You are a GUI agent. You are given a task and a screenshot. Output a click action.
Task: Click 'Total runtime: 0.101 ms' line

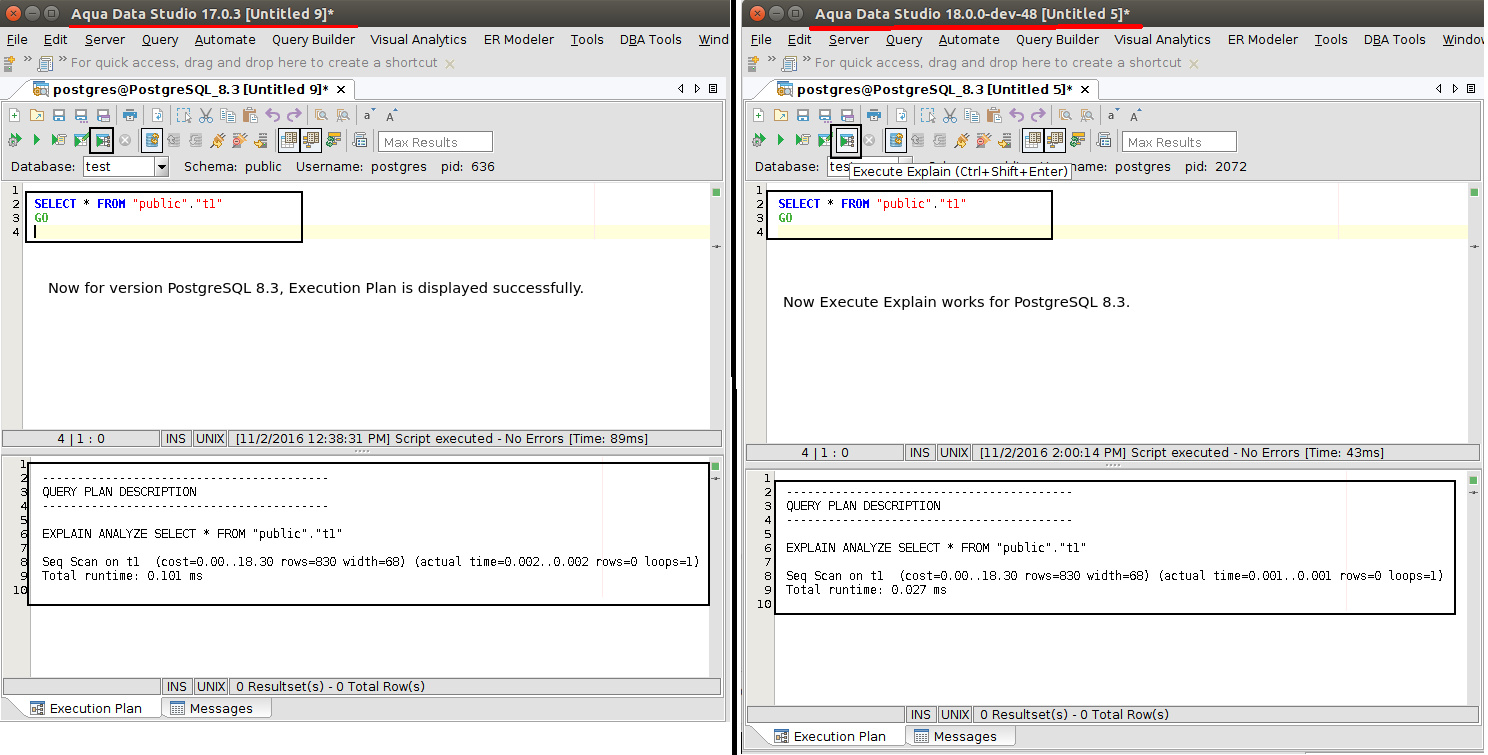click(122, 576)
